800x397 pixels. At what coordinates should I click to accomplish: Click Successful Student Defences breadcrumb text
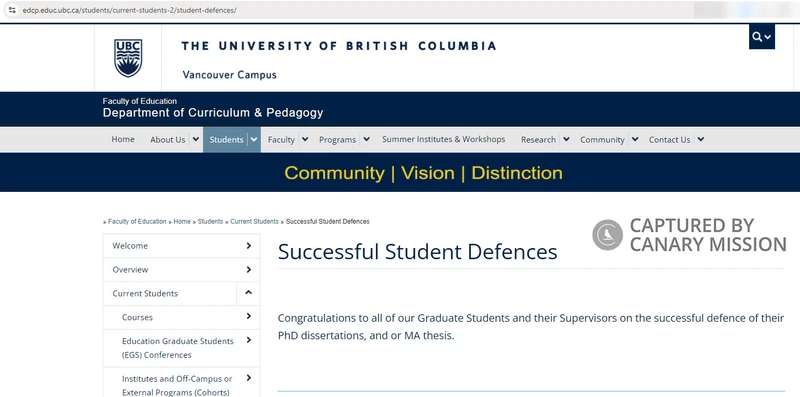pos(328,221)
